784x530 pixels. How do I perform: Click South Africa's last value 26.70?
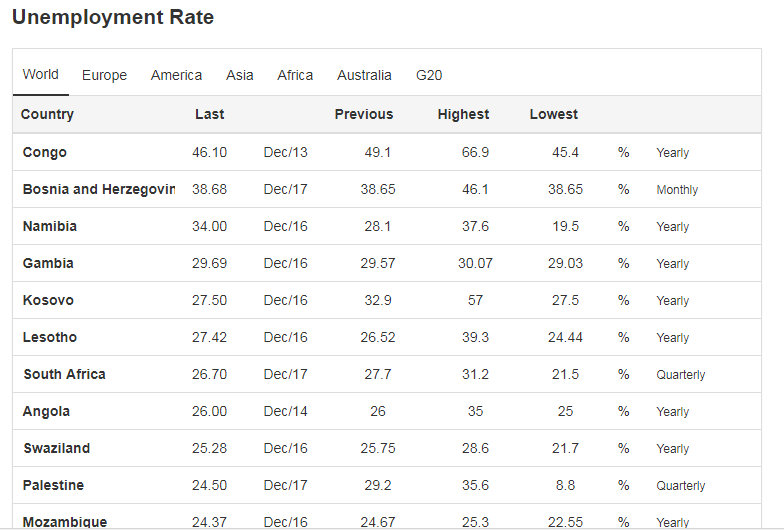(x=210, y=374)
